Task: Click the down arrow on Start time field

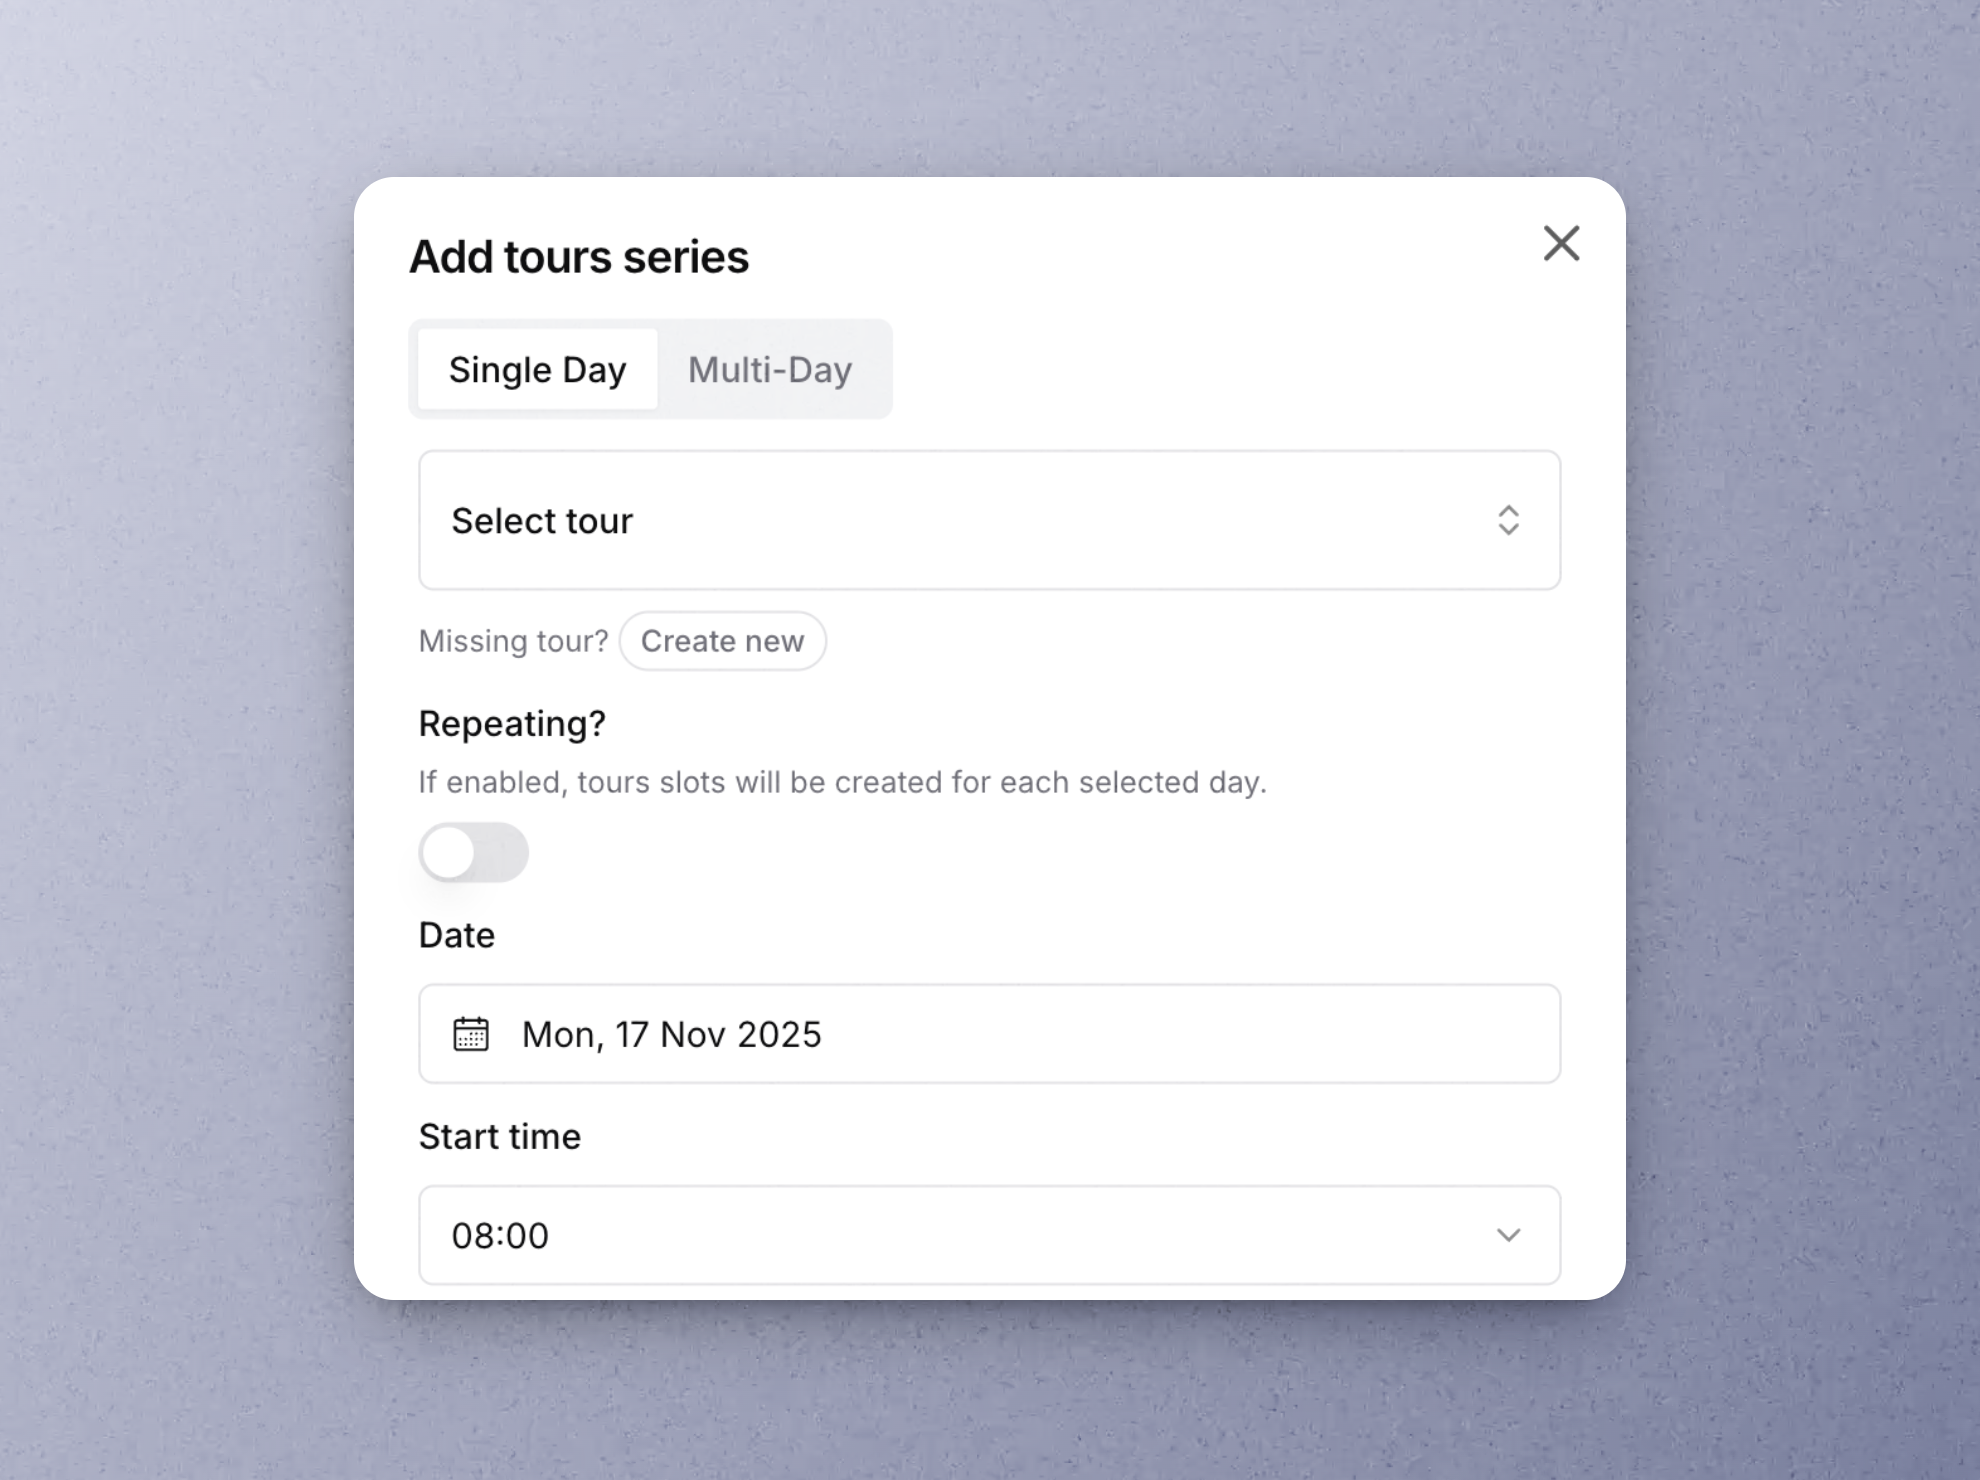Action: click(x=1510, y=1235)
